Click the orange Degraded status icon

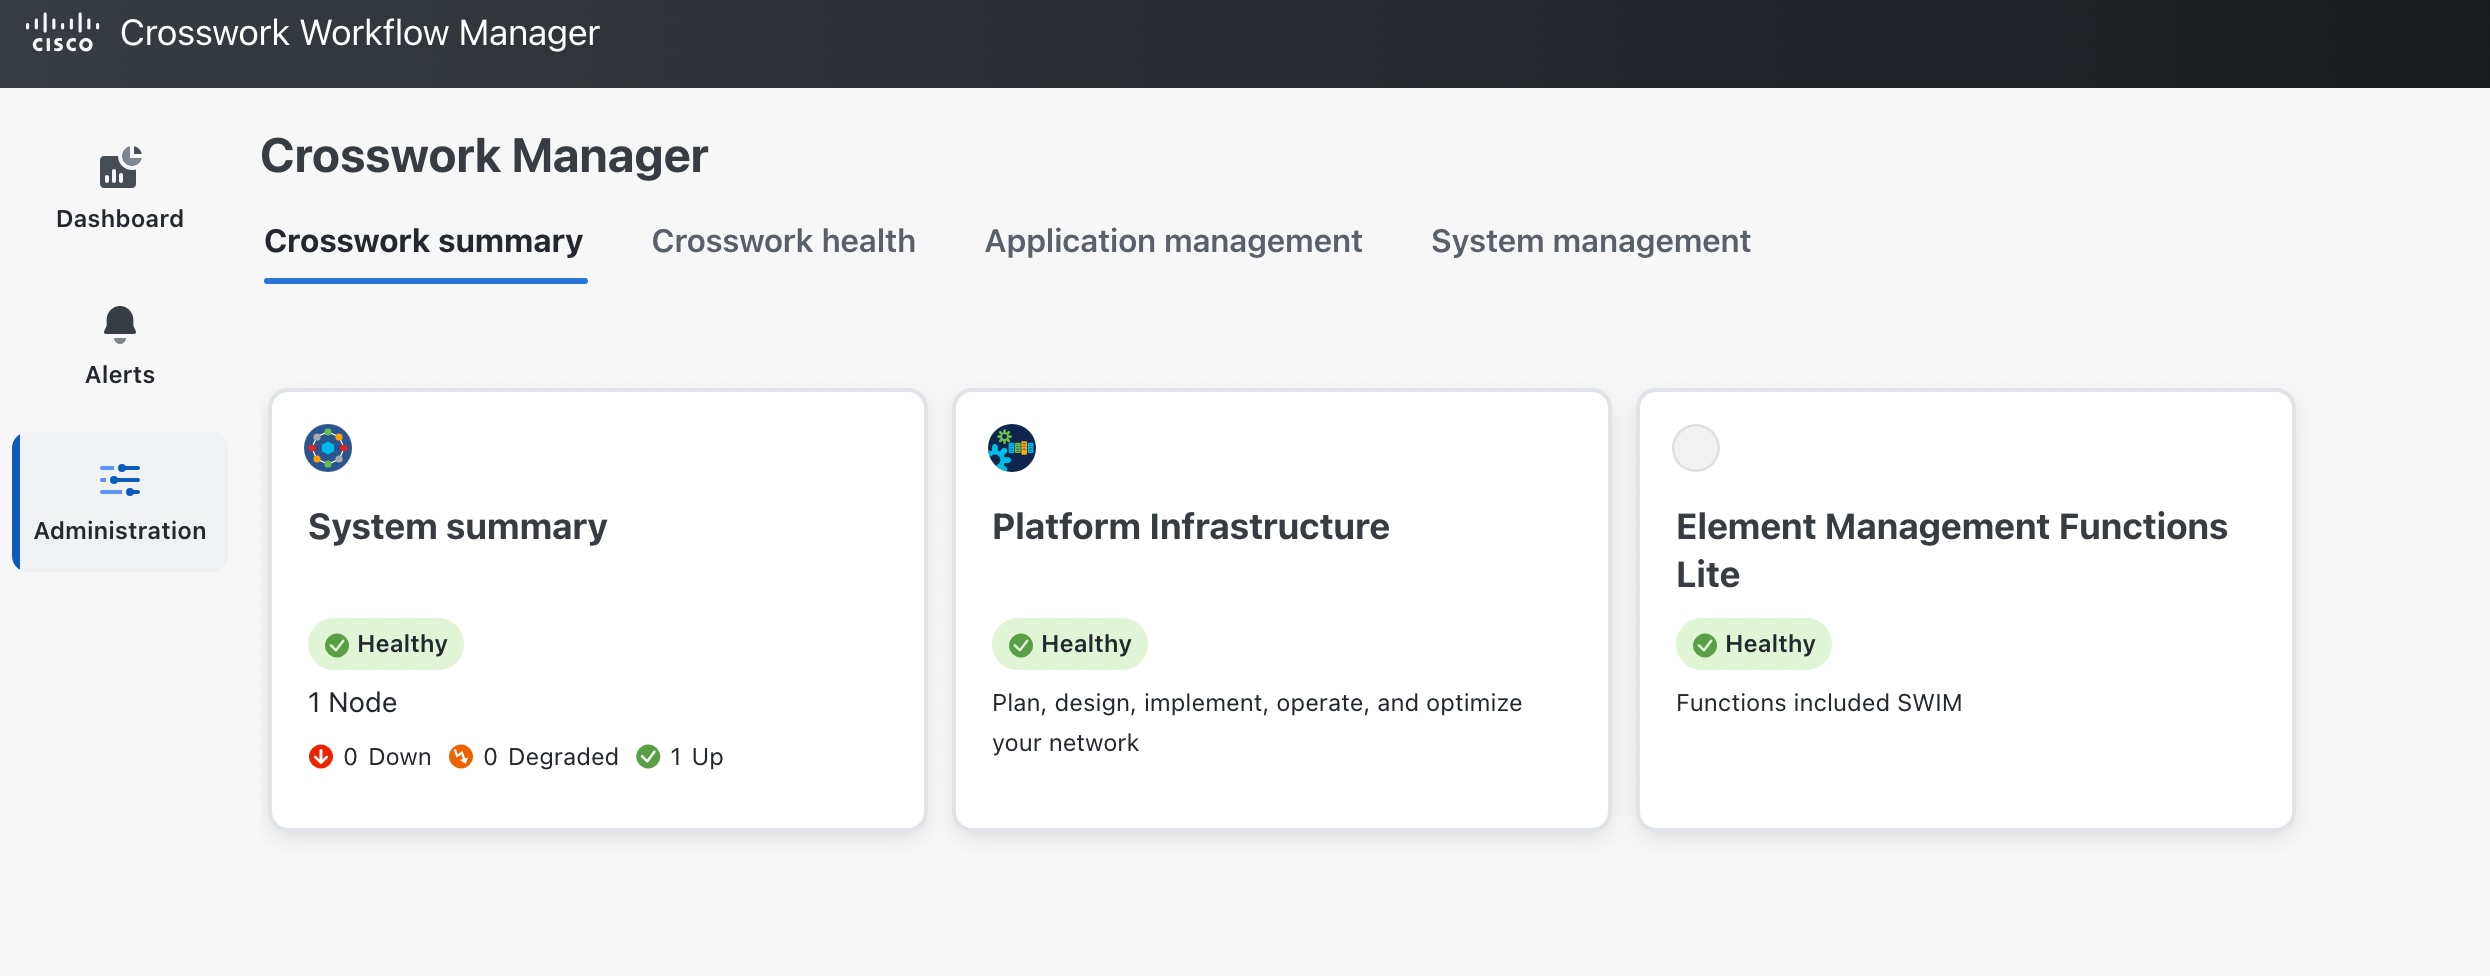pyautogui.click(x=460, y=756)
